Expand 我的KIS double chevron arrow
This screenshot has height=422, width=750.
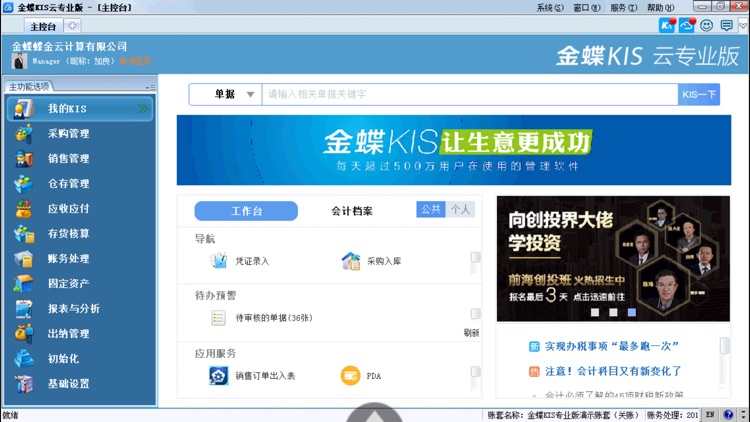click(143, 109)
